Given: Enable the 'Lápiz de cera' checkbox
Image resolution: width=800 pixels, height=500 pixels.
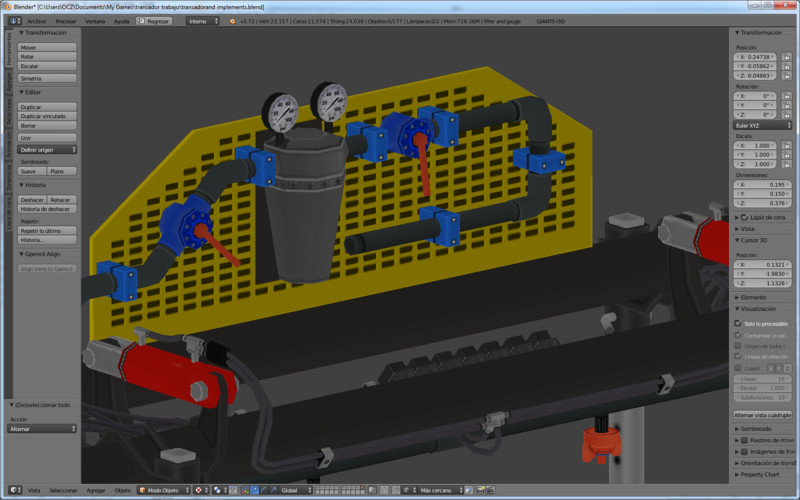Looking at the screenshot, I should (x=745, y=217).
